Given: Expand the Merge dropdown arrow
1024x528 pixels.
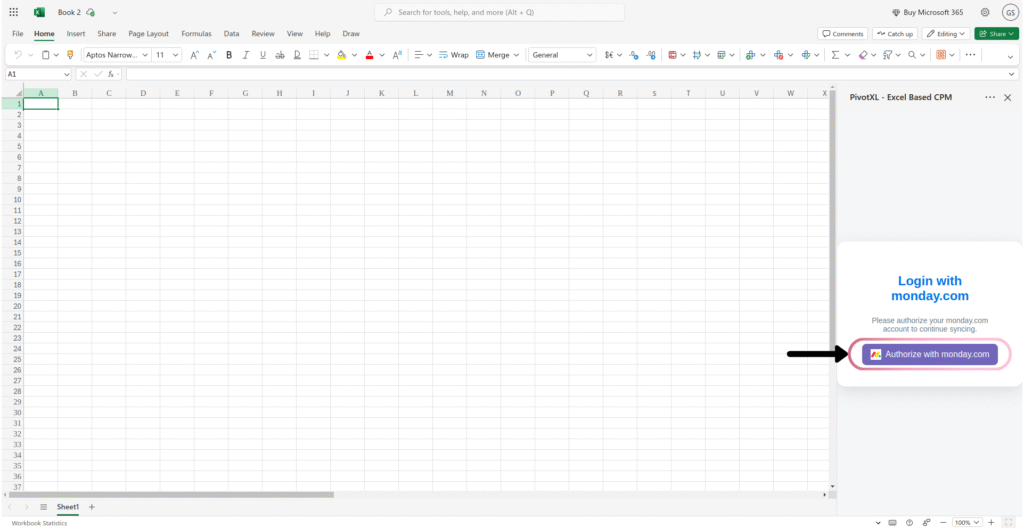Looking at the screenshot, I should click(517, 55).
